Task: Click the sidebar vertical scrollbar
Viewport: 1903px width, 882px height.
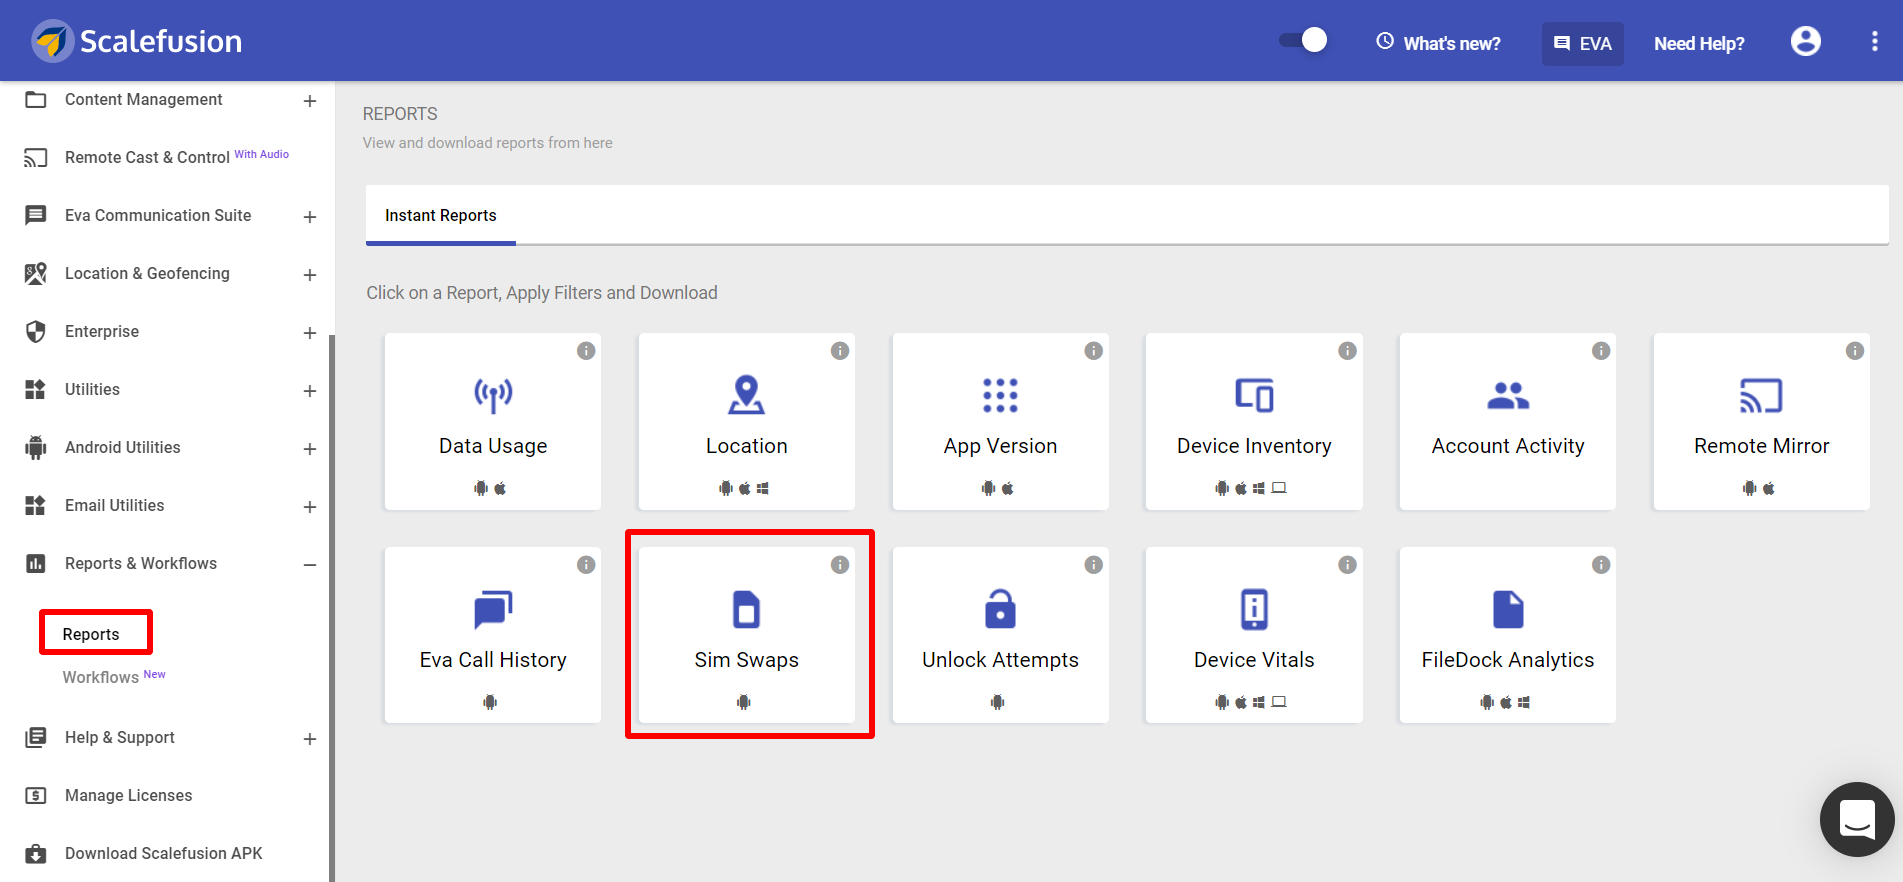Action: [332, 608]
